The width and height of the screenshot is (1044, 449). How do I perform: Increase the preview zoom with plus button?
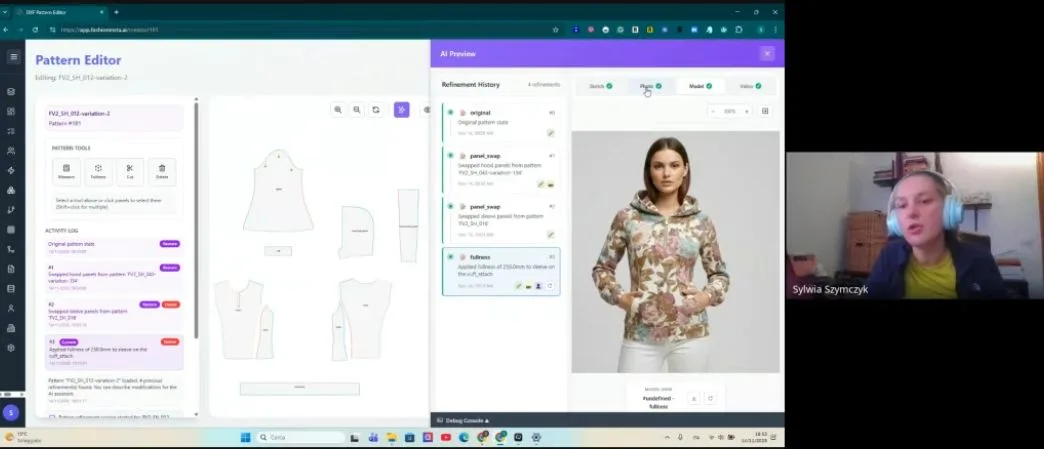(746, 111)
